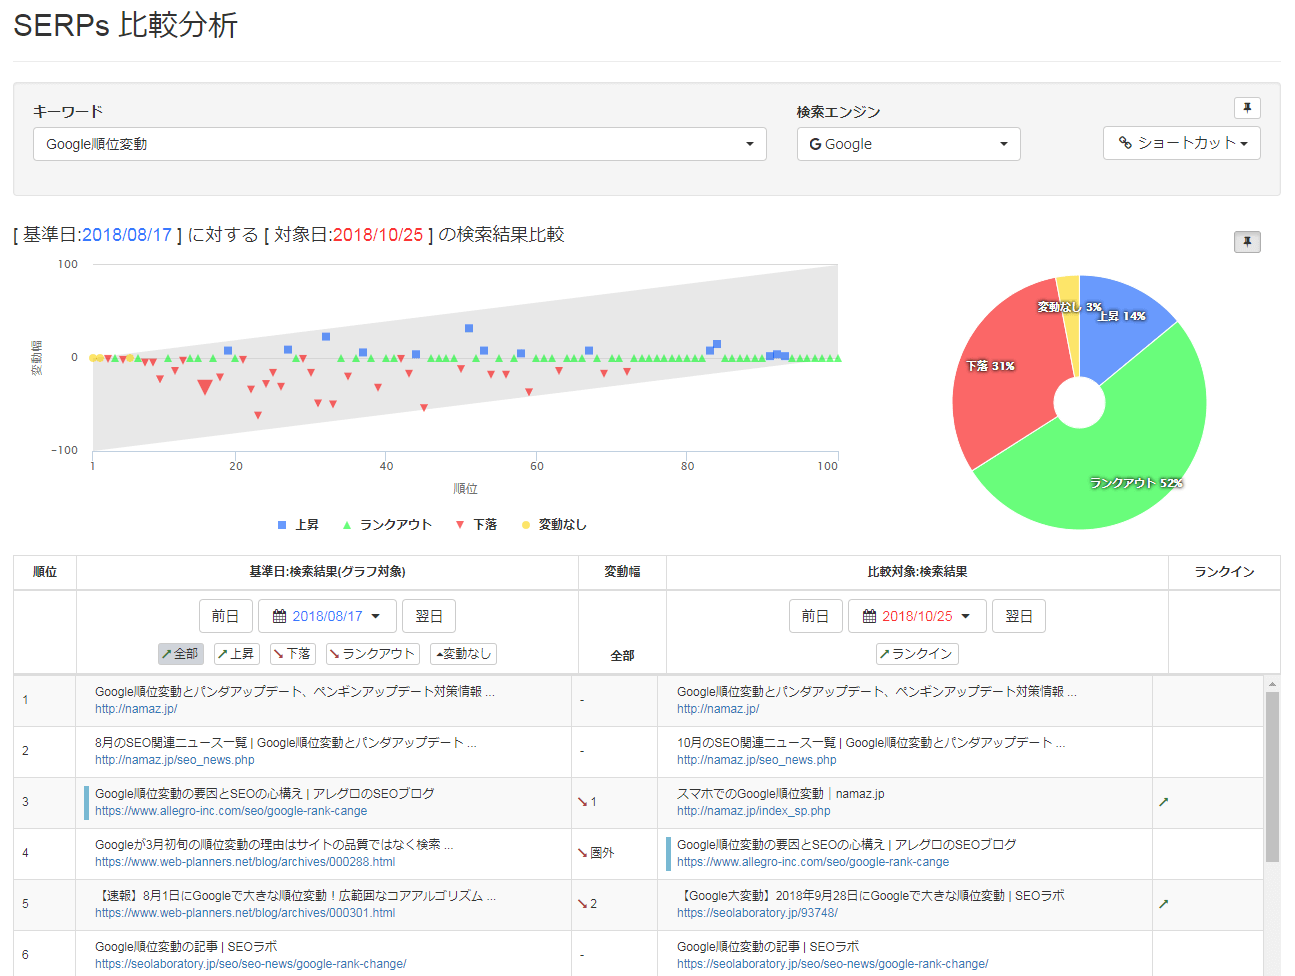Screen dimensions: 1295x976
Task: Select the 全部 filter toggle
Action: pos(181,654)
